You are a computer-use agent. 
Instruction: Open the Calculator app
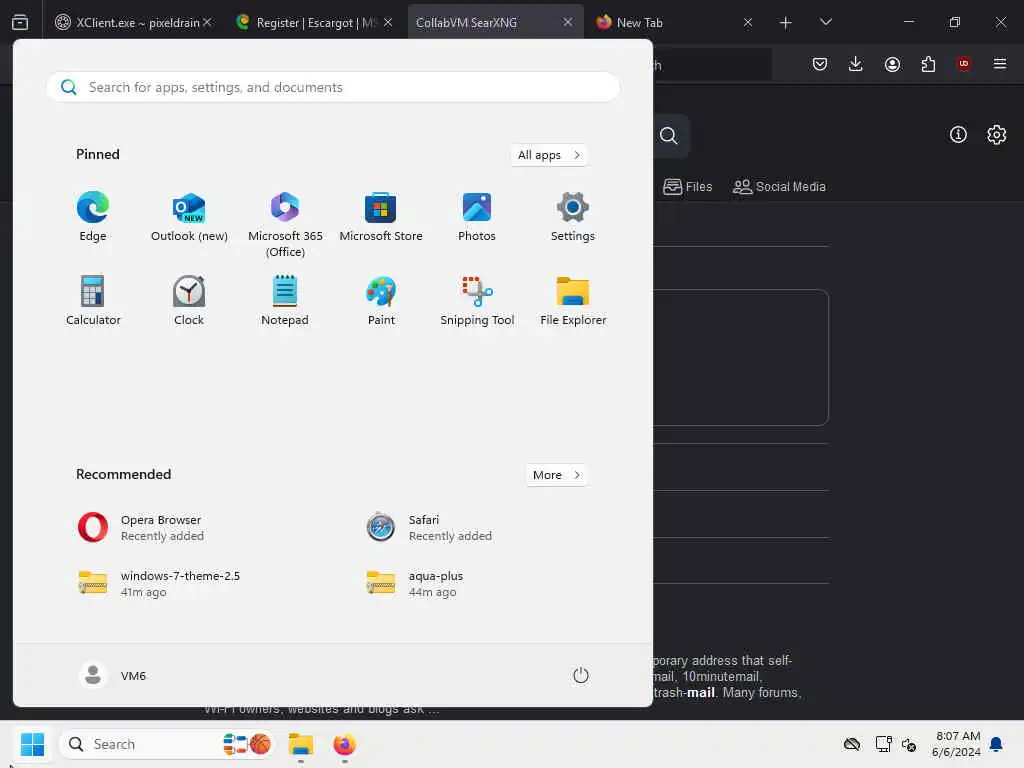click(x=93, y=301)
